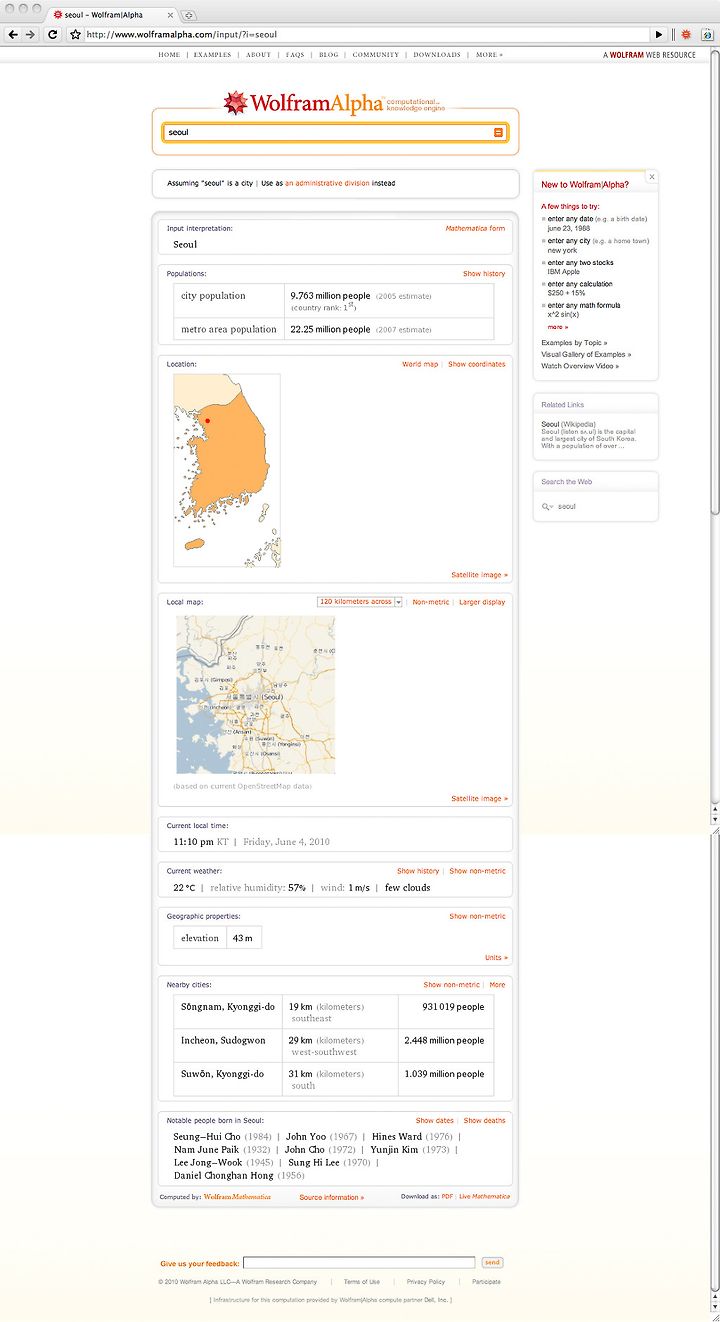Image resolution: width=720 pixels, height=1322 pixels.
Task: Open Mathematica form link
Action: [x=475, y=229]
